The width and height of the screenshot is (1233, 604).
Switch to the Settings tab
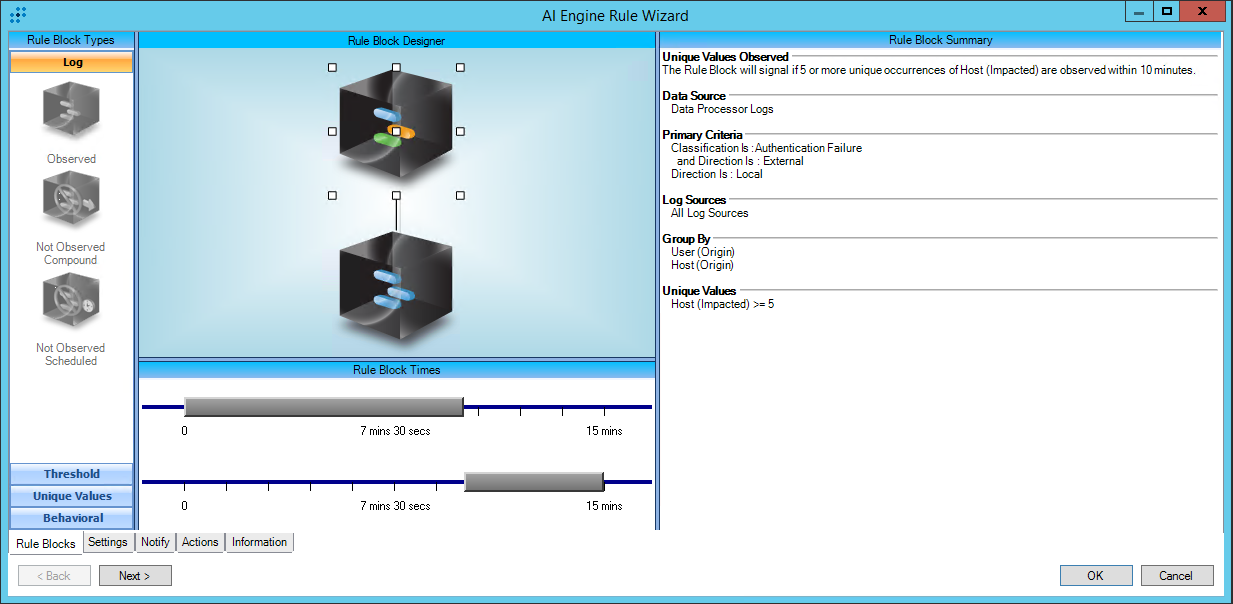click(x=107, y=542)
